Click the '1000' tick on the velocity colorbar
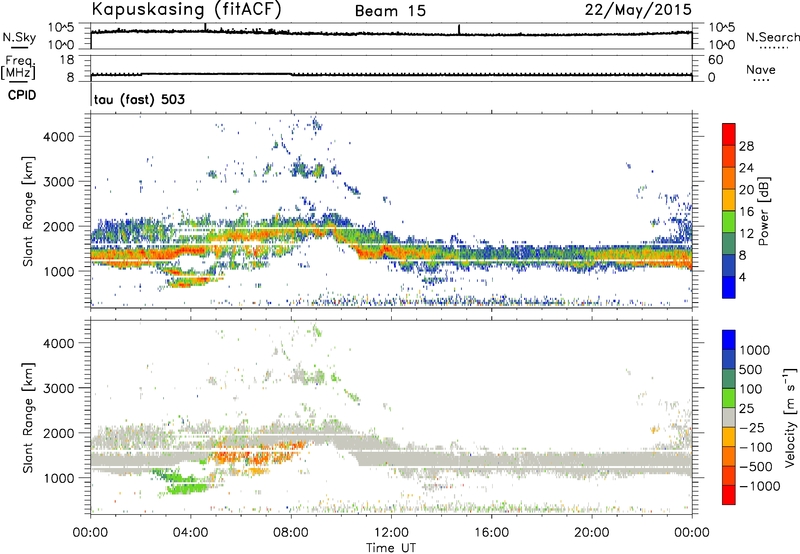The height and width of the screenshot is (554, 800). point(754,350)
